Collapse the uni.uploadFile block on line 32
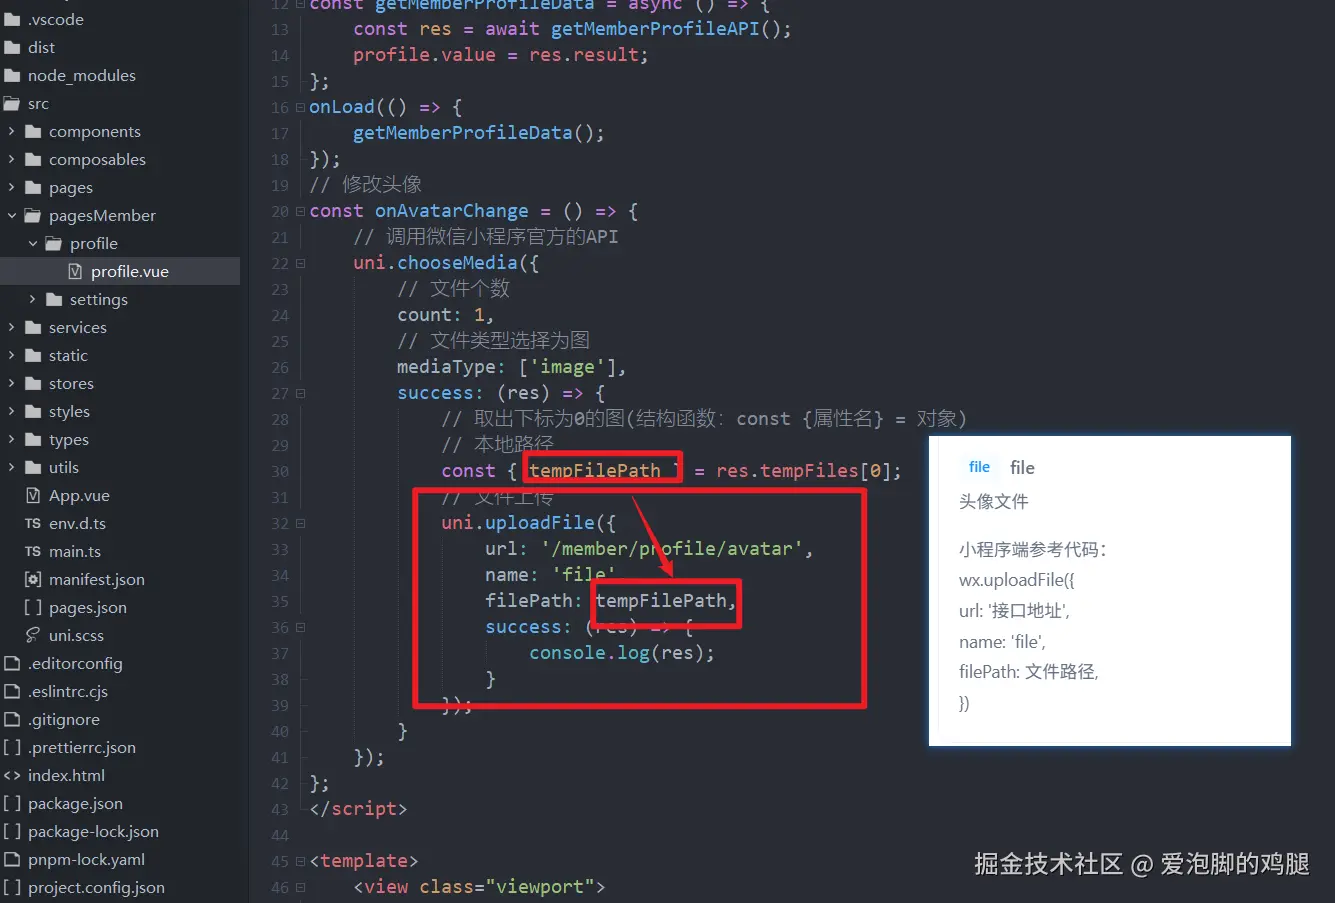The image size is (1335, 903). click(301, 523)
